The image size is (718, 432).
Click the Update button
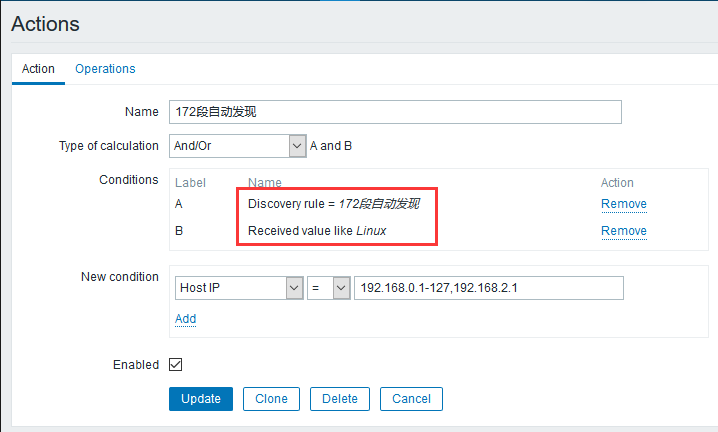click(201, 399)
